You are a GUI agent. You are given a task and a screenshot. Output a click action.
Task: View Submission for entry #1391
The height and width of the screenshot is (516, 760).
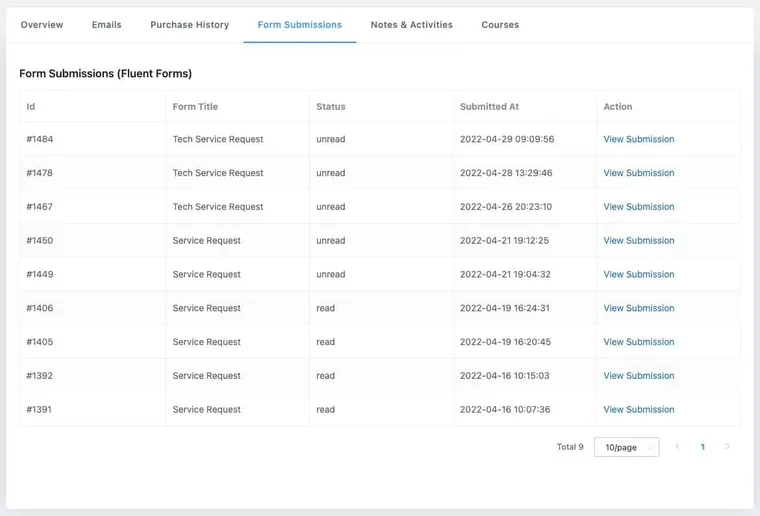click(x=638, y=409)
